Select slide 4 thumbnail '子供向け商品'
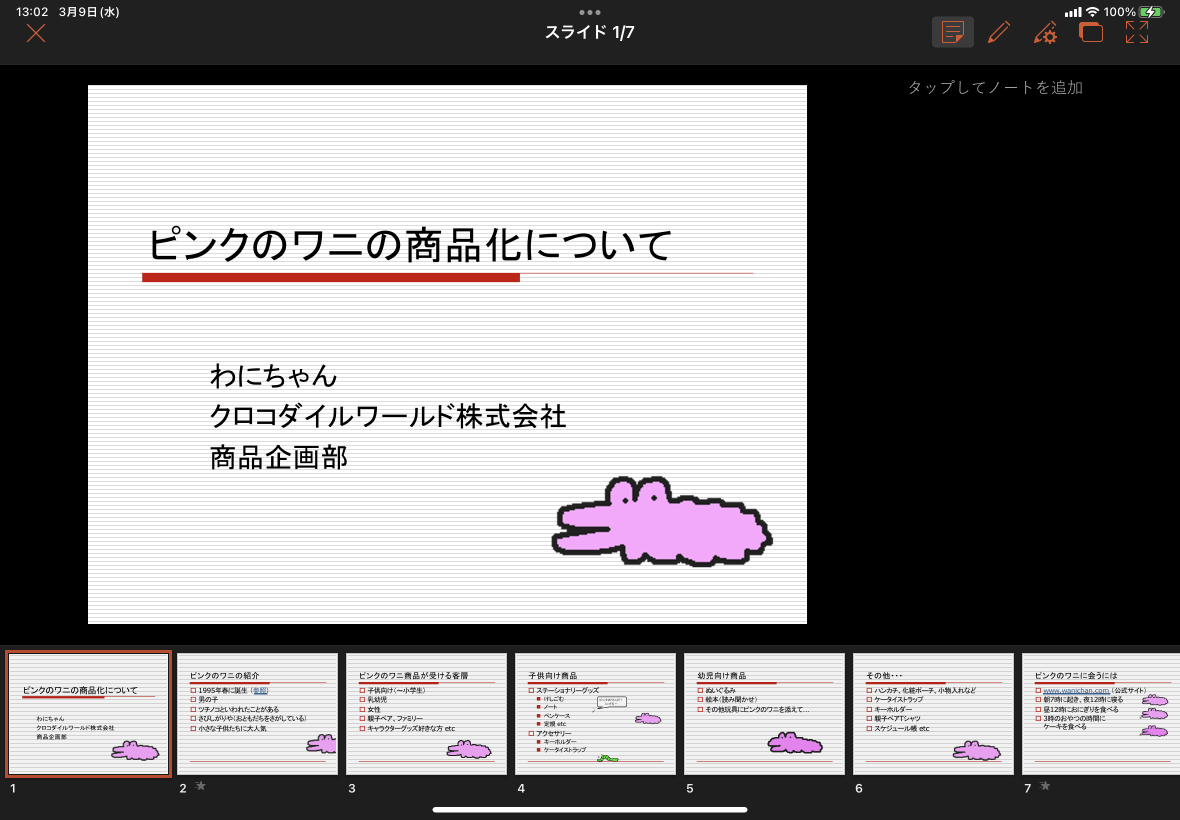Viewport: 1180px width, 820px height. point(595,714)
